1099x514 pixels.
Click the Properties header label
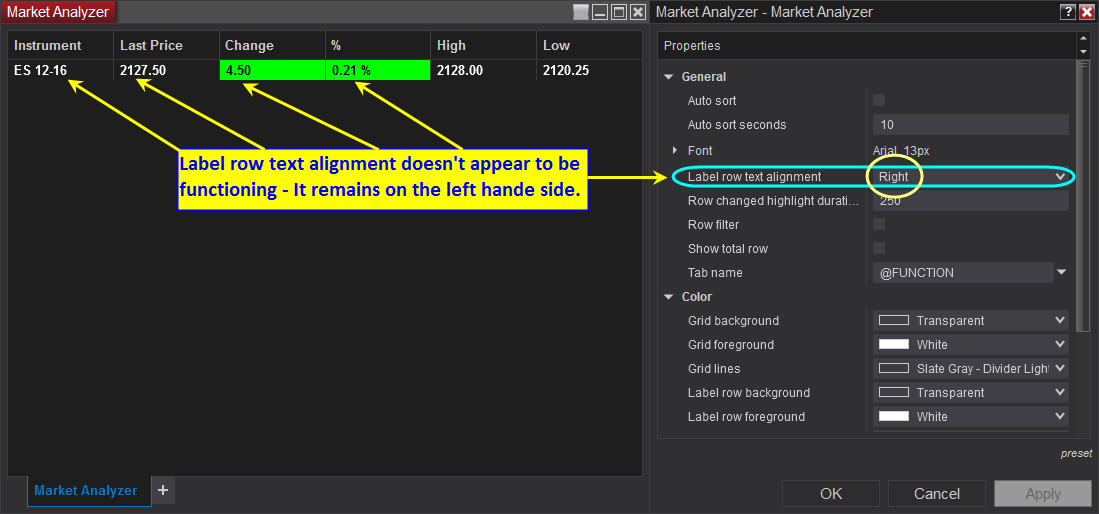pos(692,46)
